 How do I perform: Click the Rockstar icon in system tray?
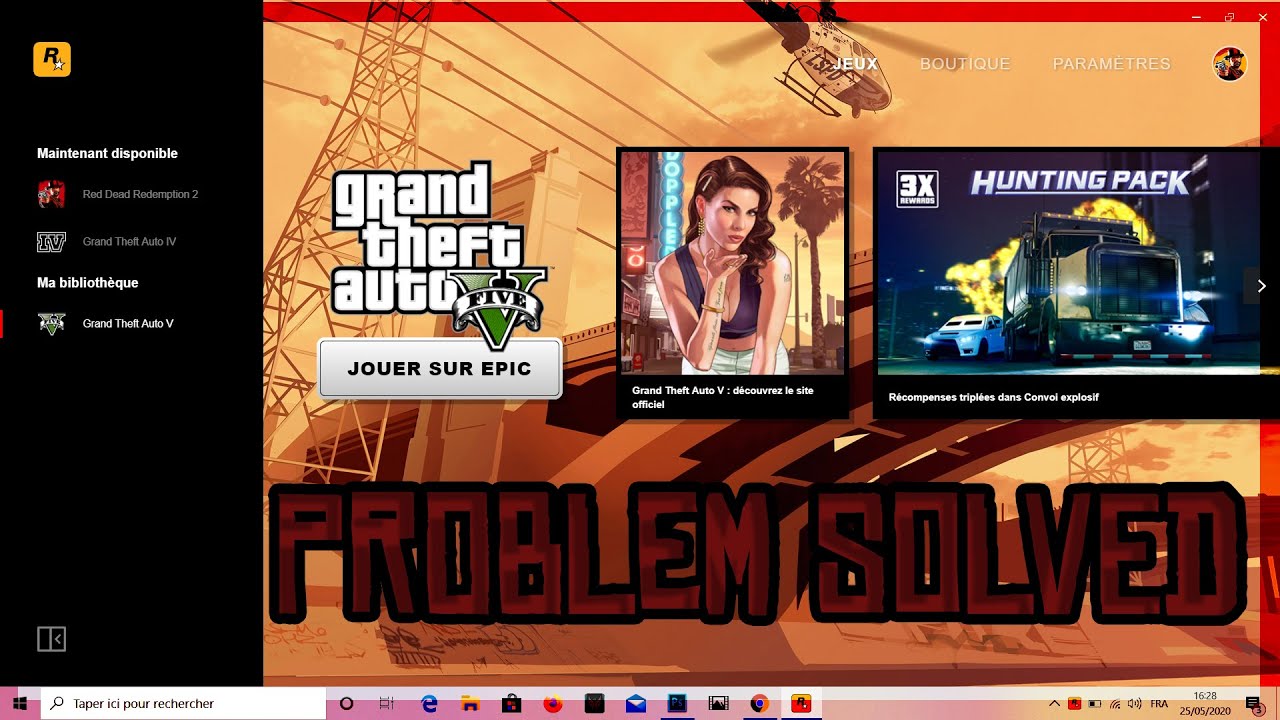pos(1075,703)
